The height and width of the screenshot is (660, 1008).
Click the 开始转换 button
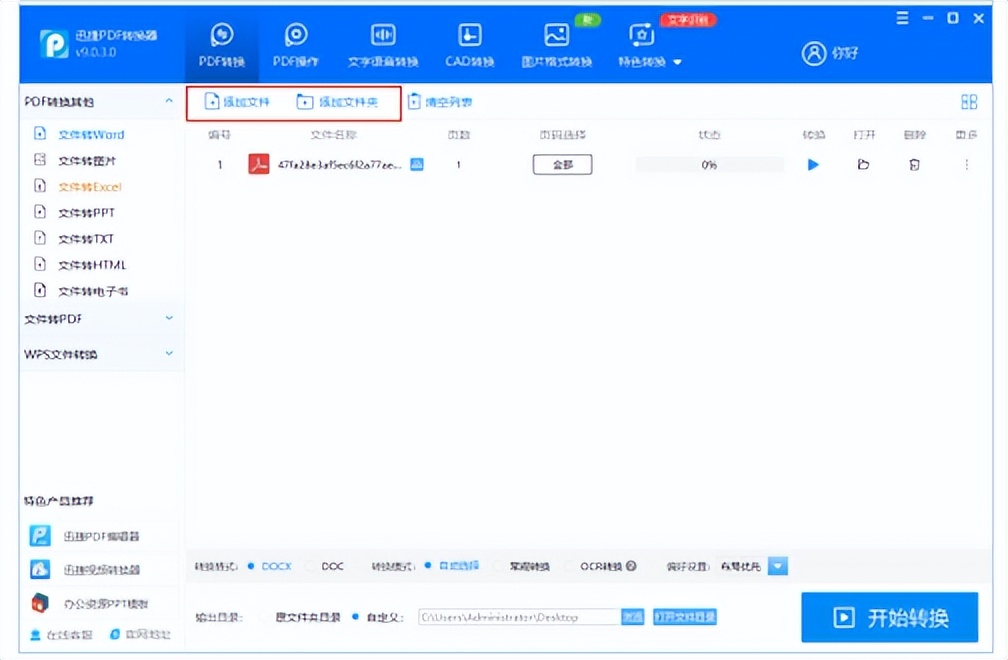(x=890, y=617)
